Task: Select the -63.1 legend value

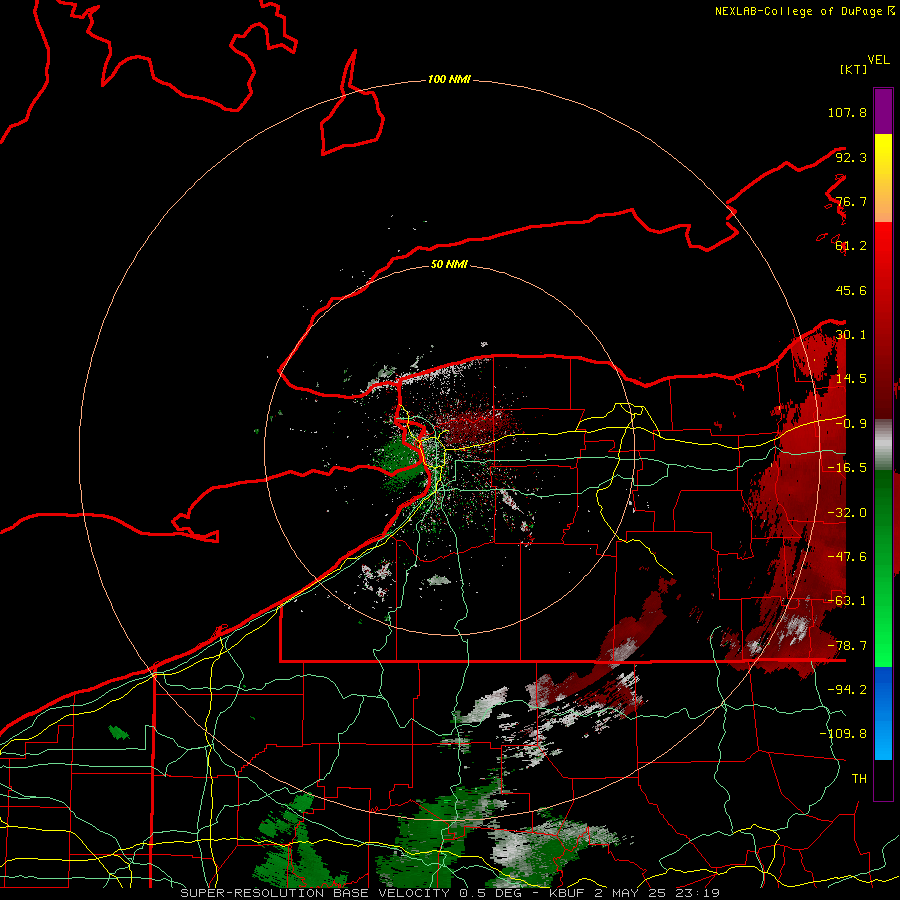Action: [x=847, y=601]
